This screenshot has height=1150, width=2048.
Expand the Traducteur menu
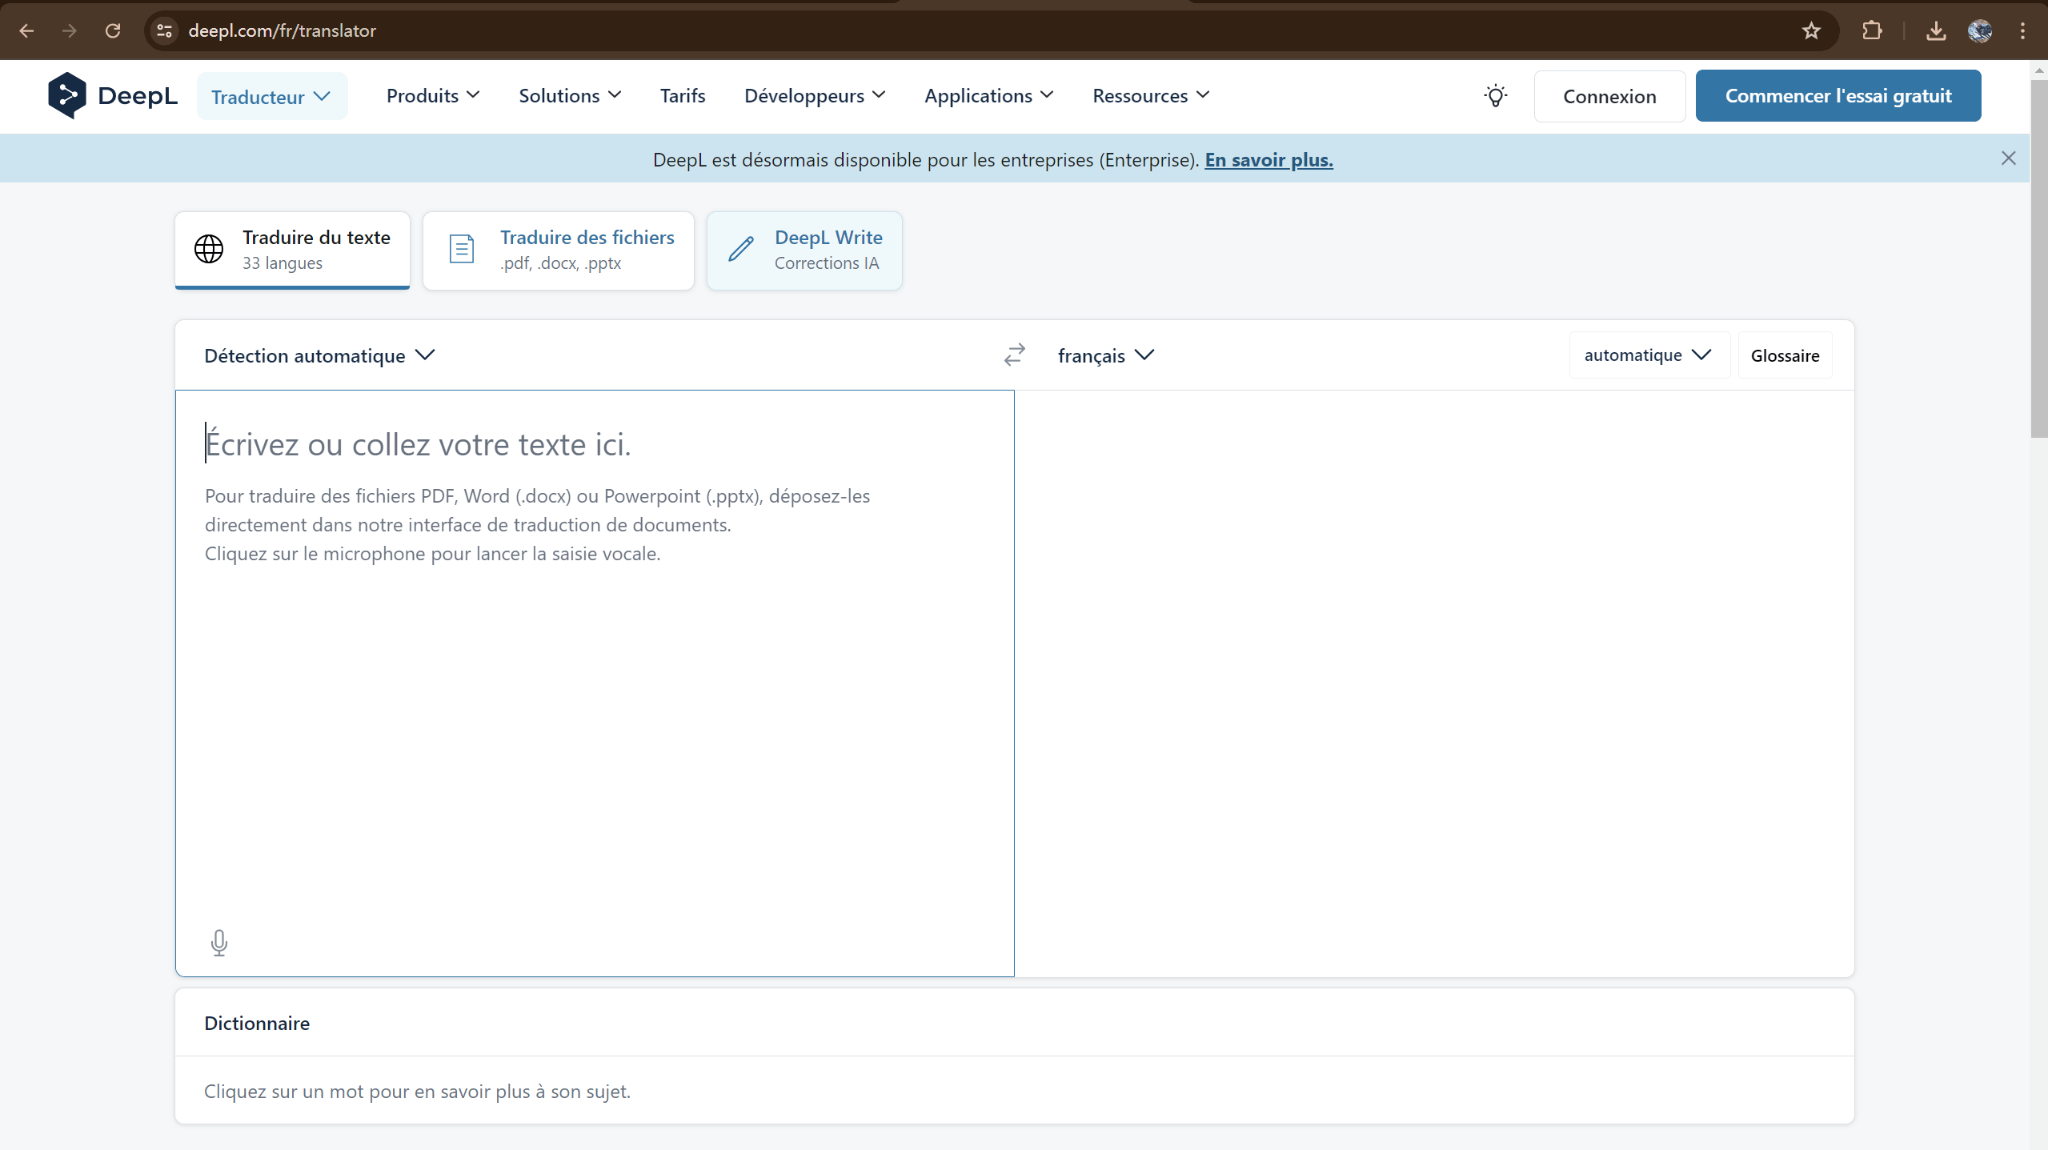271,97
